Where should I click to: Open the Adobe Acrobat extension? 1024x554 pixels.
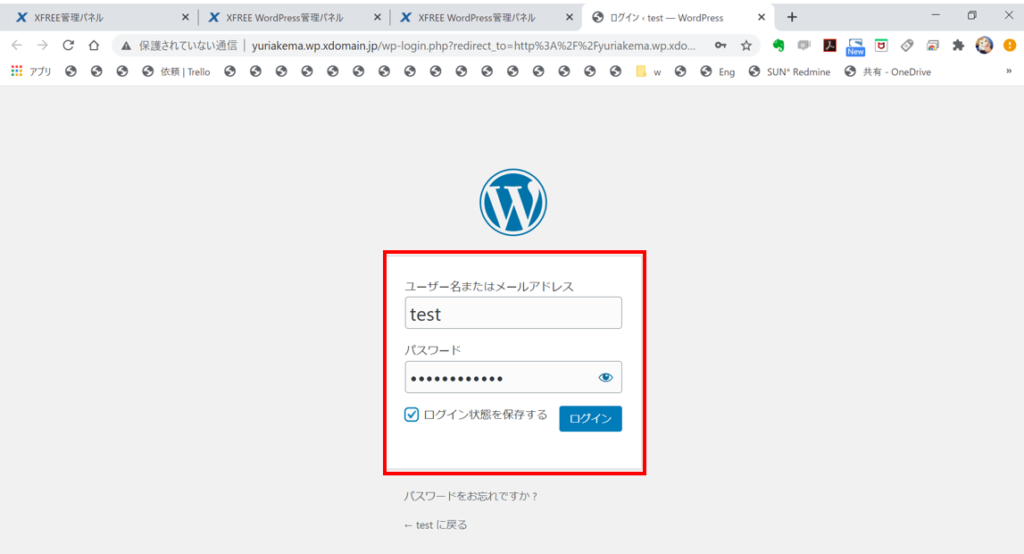[x=829, y=45]
